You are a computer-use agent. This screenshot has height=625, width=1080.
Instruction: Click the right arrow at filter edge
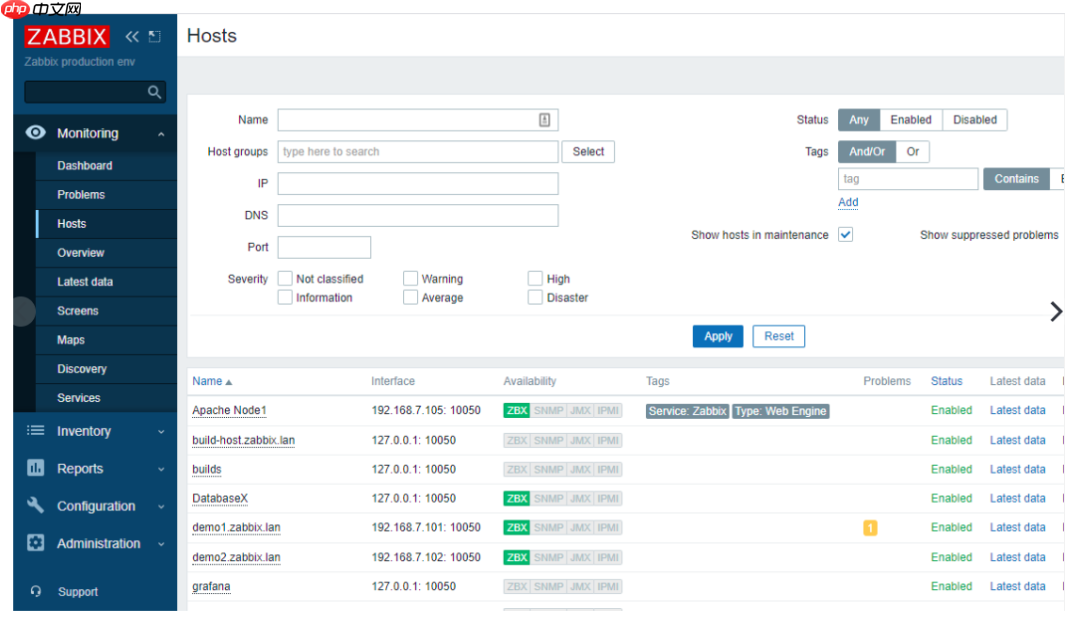(1056, 311)
